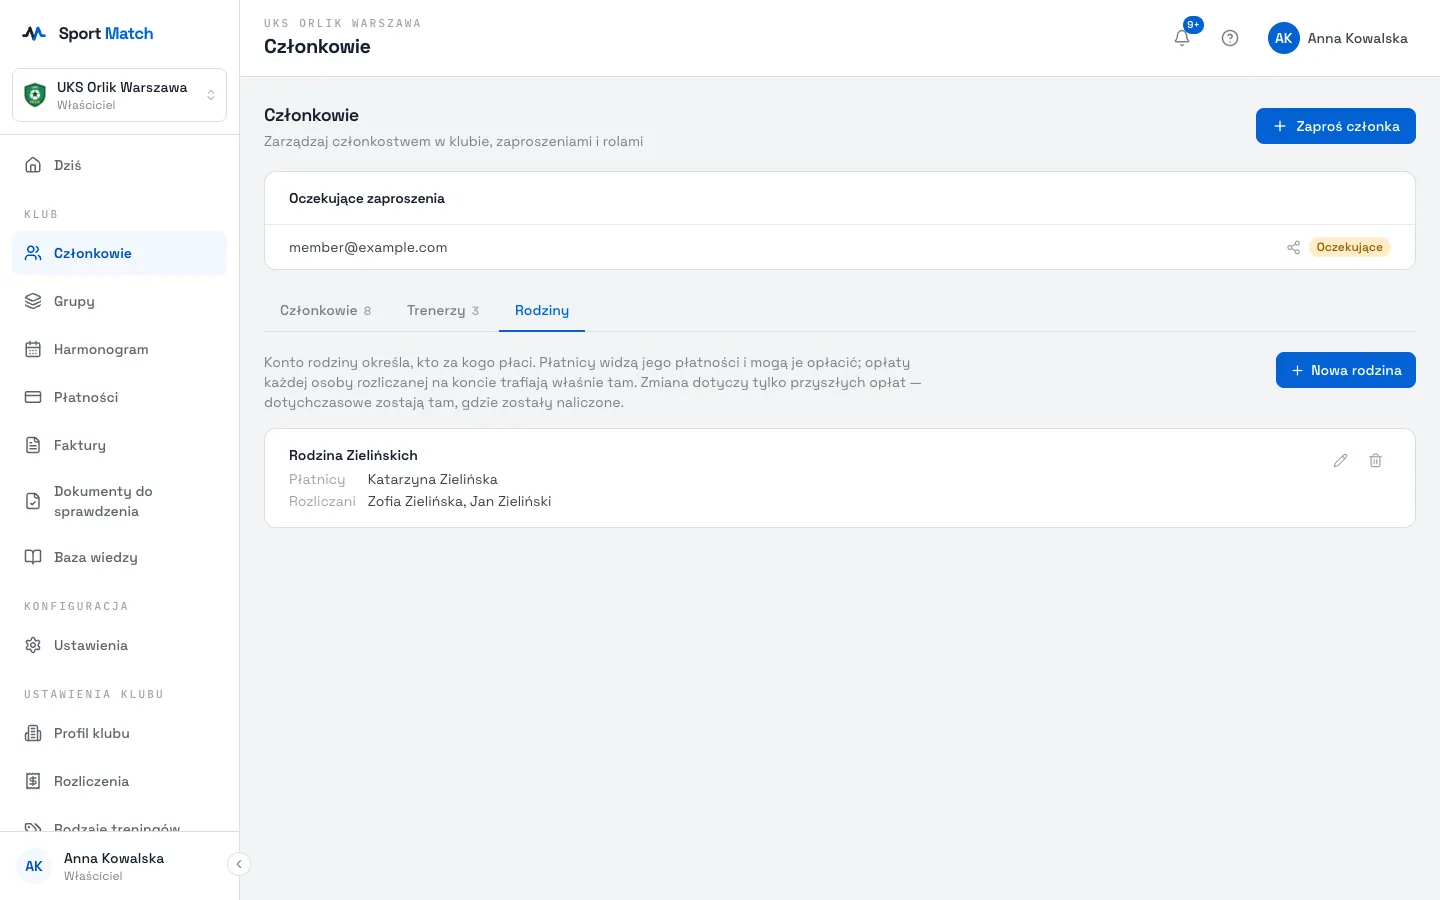Click the Sport Match logo
1440x900 pixels.
pos(88,33)
